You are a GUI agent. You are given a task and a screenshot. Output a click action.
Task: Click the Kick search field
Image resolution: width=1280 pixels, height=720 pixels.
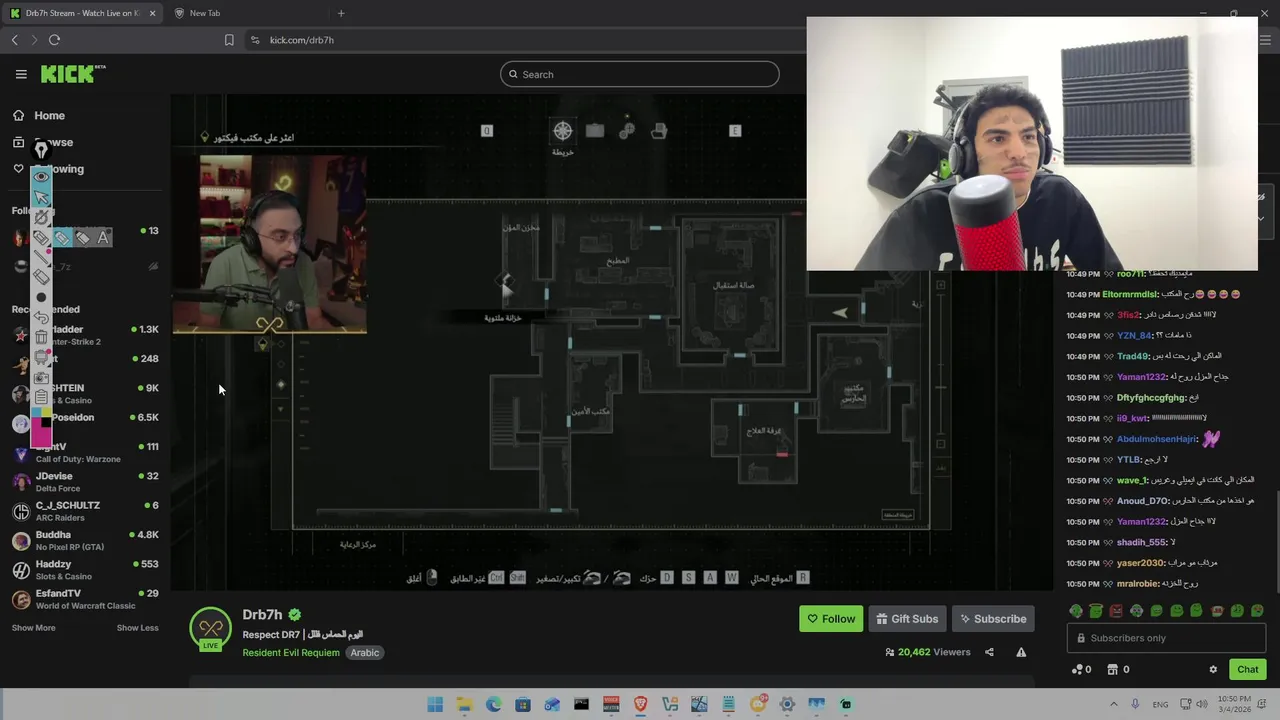[639, 74]
